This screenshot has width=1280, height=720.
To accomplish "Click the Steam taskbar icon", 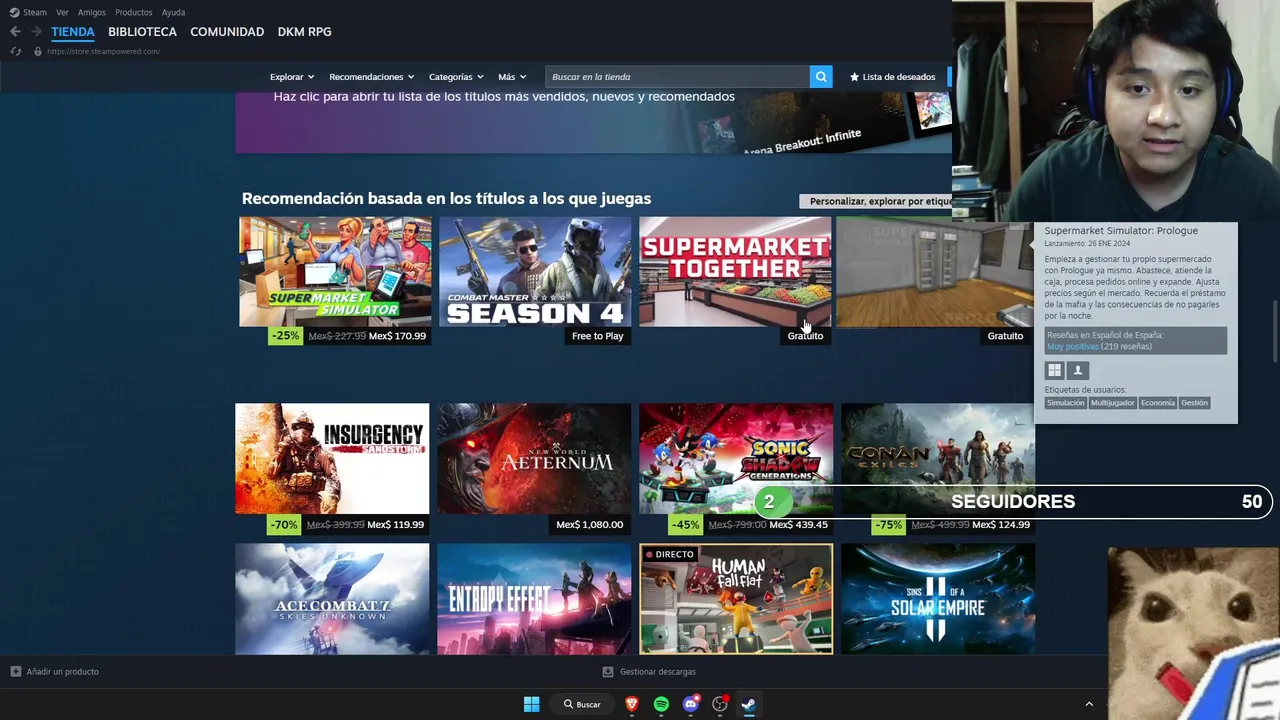I will point(748,704).
